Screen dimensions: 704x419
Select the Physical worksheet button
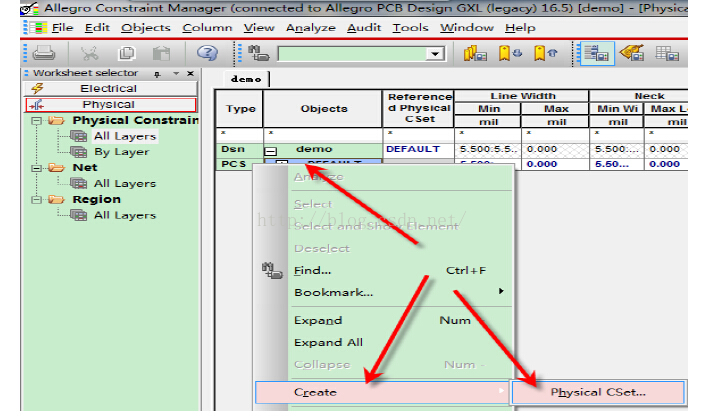(x=108, y=104)
